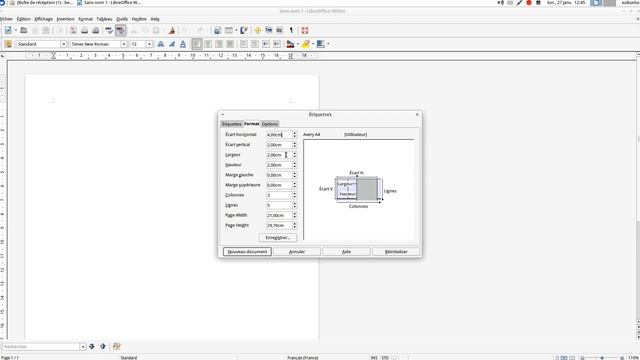
Task: Switch to the Étiquettes tab in dialog
Action: tap(231, 124)
